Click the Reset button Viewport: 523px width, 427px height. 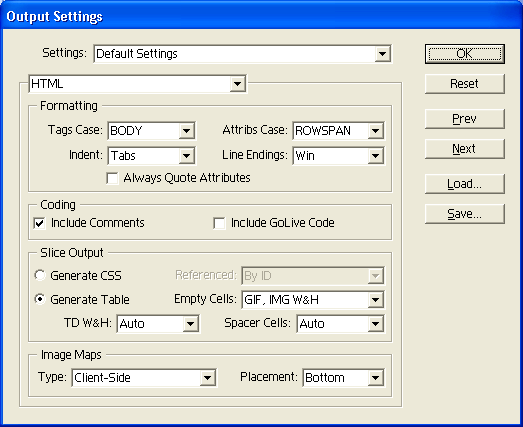click(465, 84)
